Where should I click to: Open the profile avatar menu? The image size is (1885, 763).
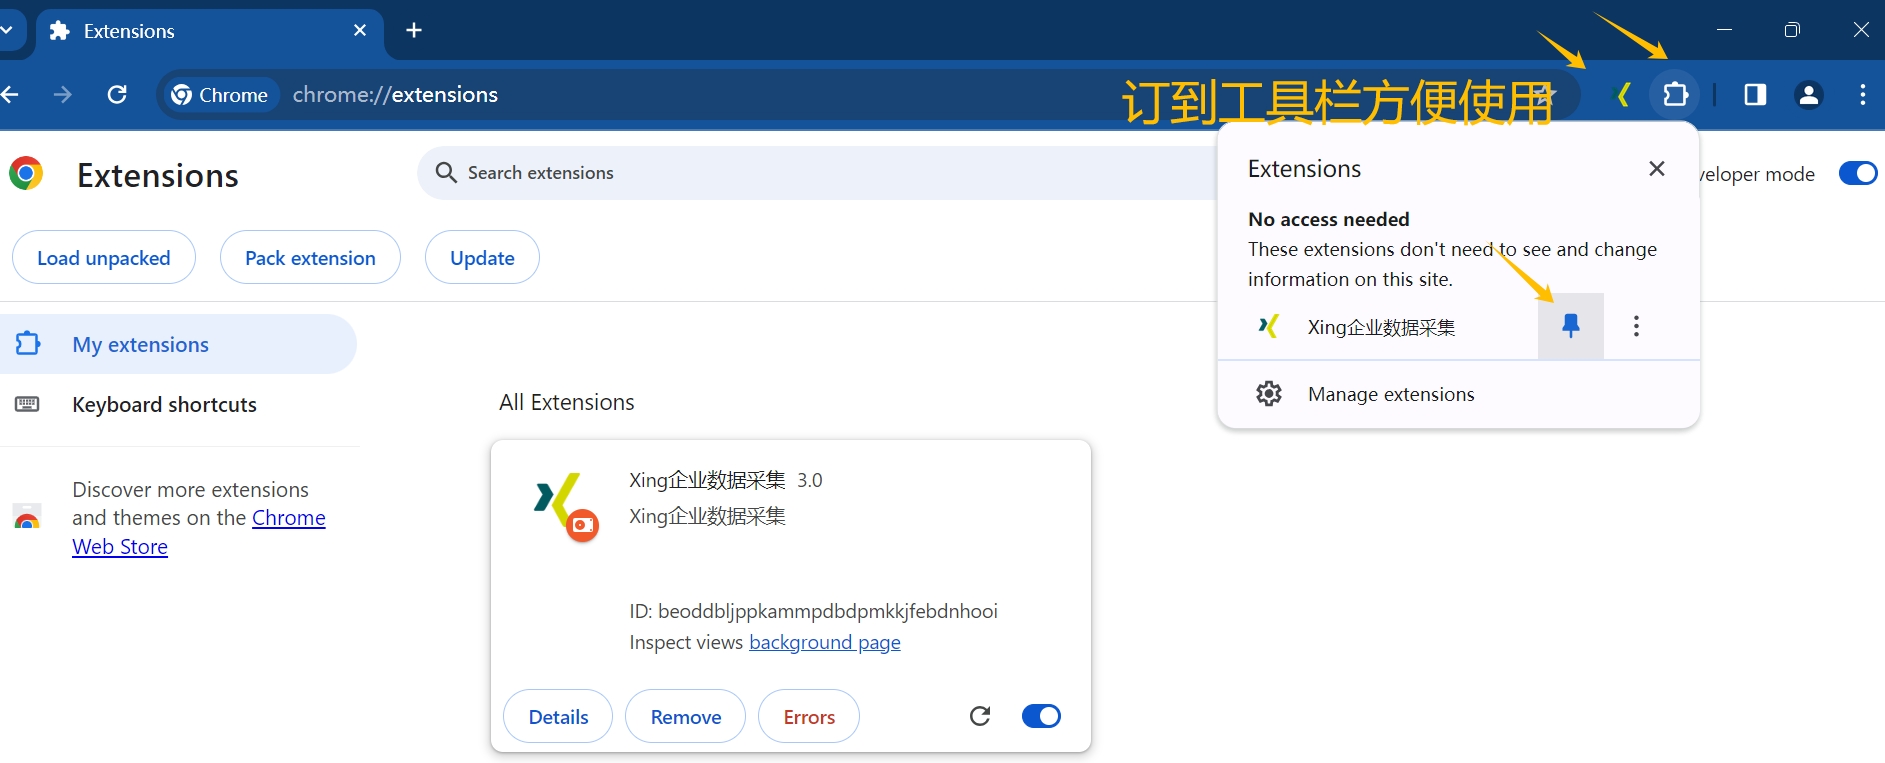tap(1809, 95)
